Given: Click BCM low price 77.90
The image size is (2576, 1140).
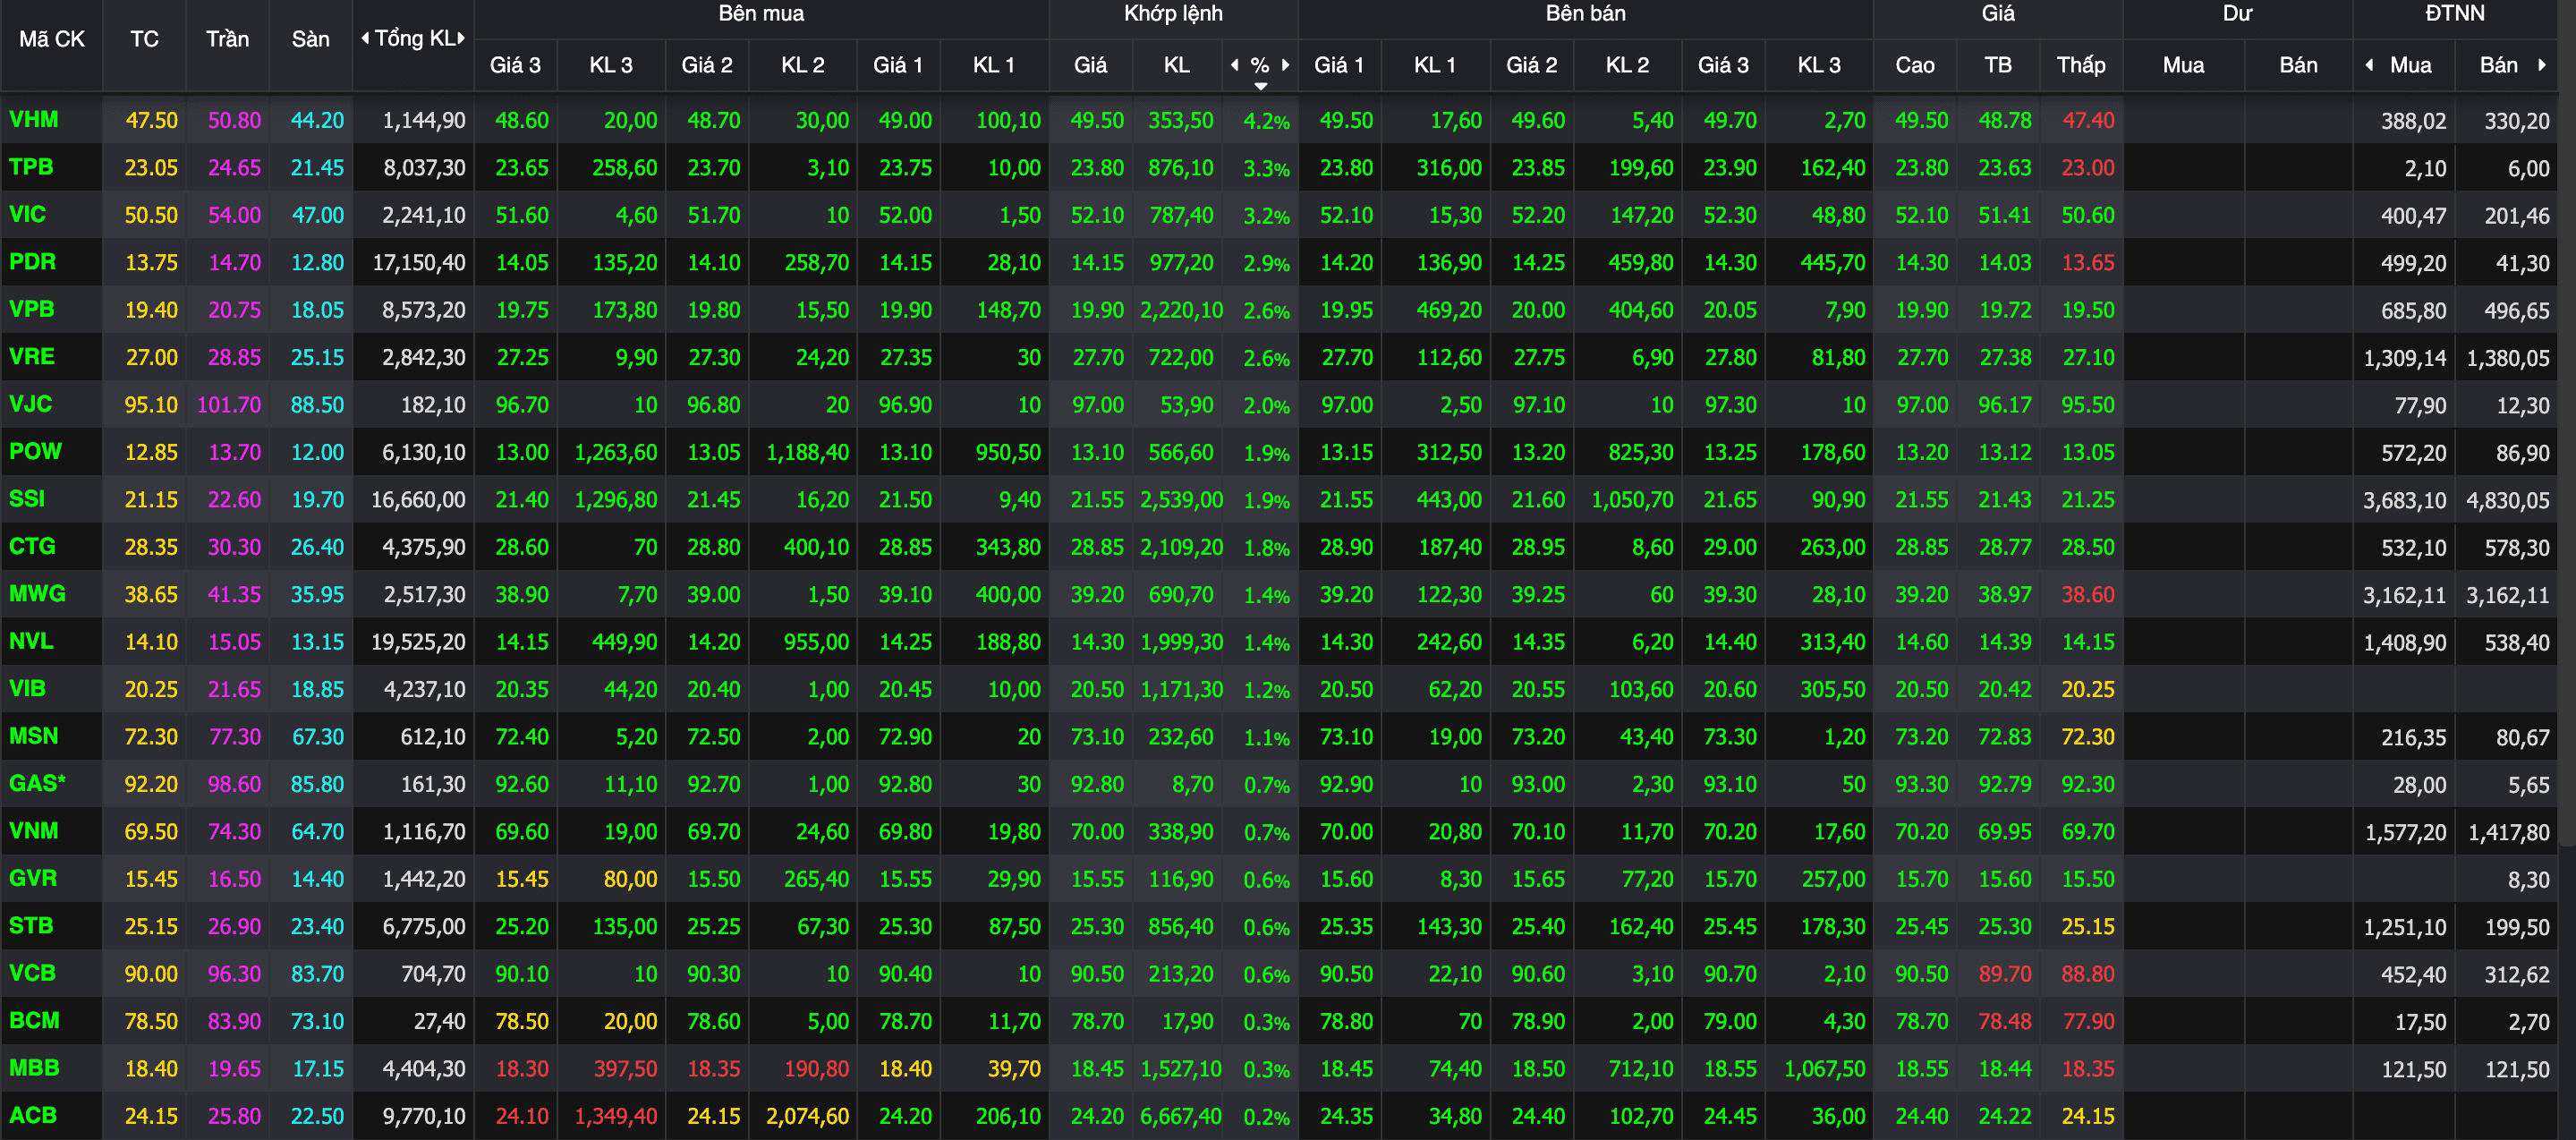Looking at the screenshot, I should point(2087,1021).
